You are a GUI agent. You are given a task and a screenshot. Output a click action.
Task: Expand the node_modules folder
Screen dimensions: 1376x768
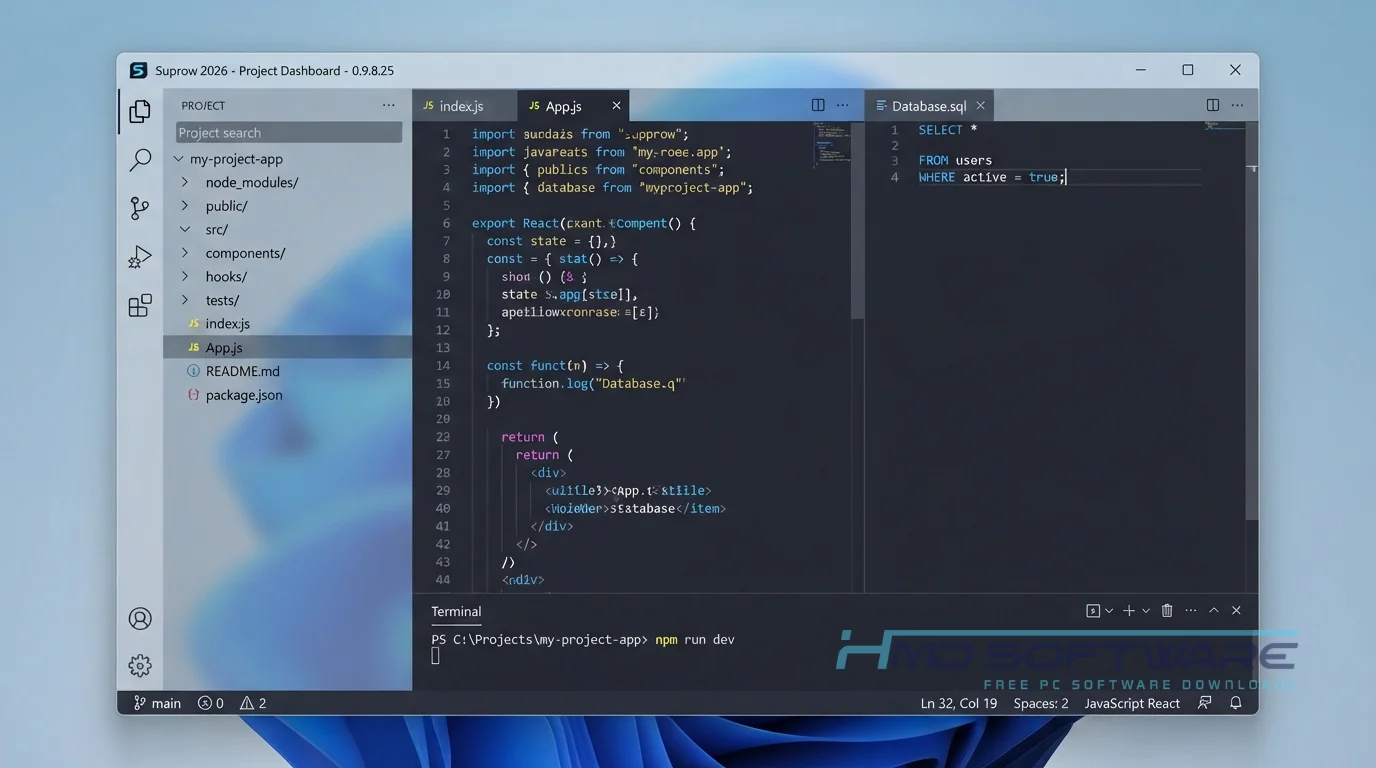[x=185, y=182]
